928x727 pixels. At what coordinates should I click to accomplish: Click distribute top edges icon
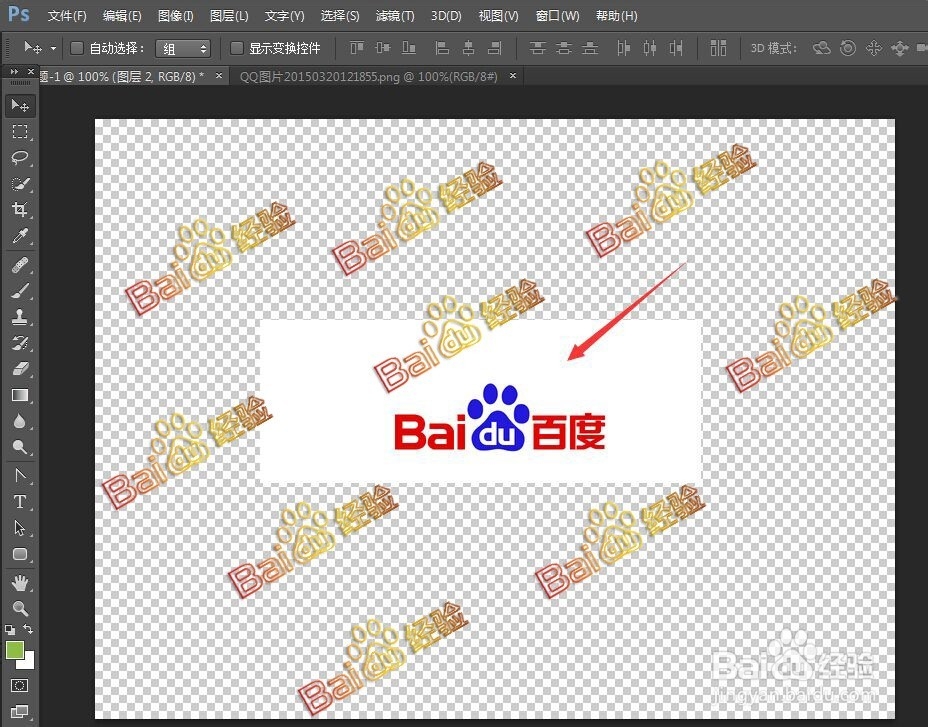537,48
